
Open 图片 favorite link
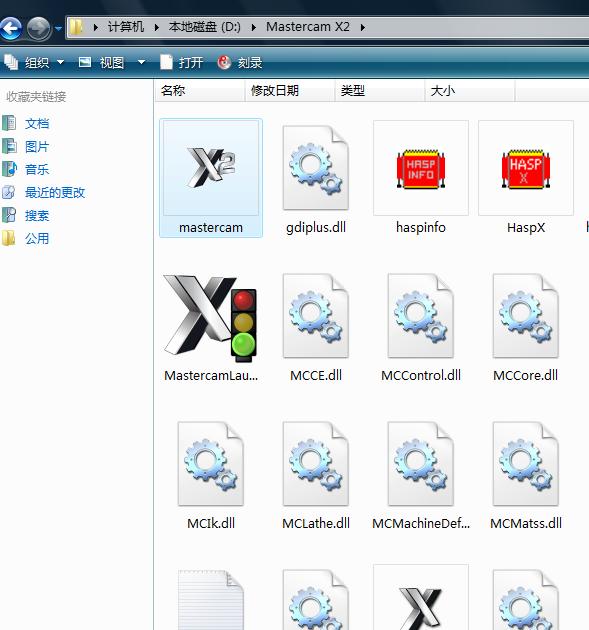coord(37,147)
